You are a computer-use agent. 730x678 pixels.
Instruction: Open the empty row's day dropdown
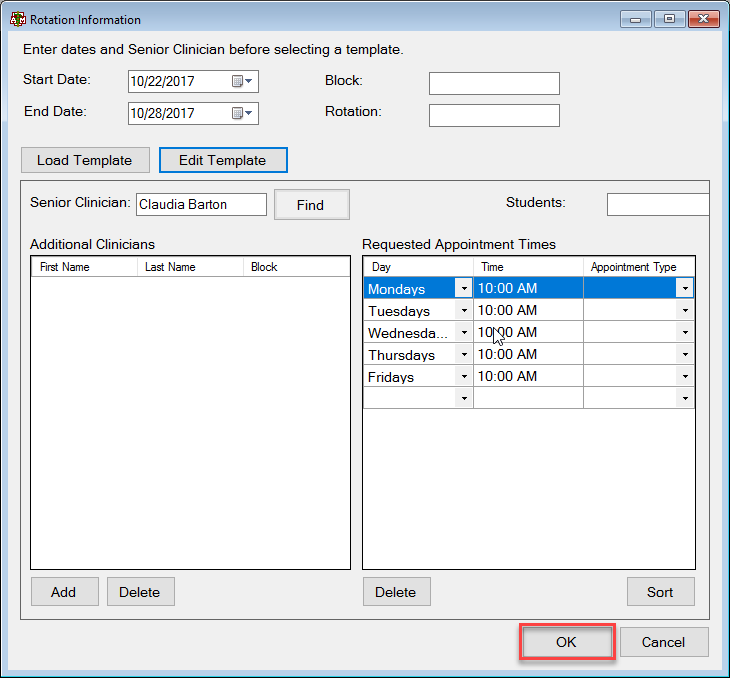pos(464,398)
